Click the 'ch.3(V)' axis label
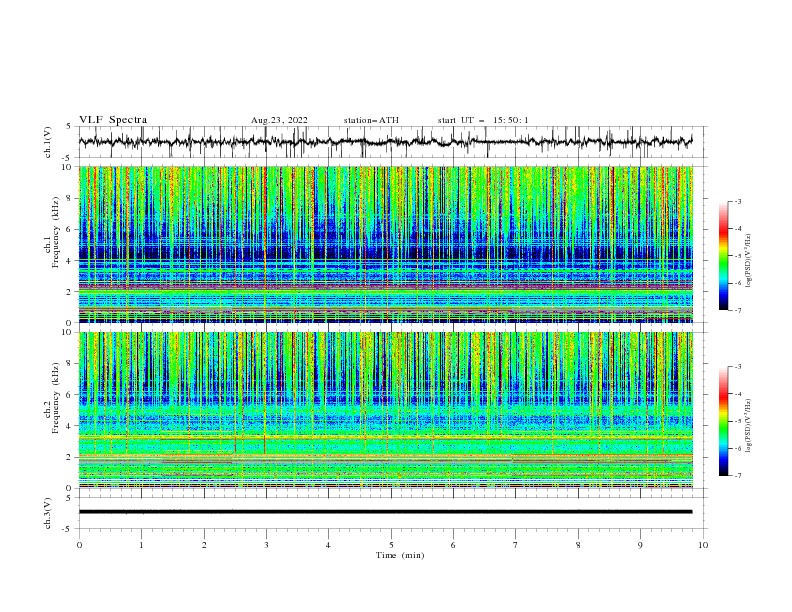The height and width of the screenshot is (612, 792). (x=48, y=513)
